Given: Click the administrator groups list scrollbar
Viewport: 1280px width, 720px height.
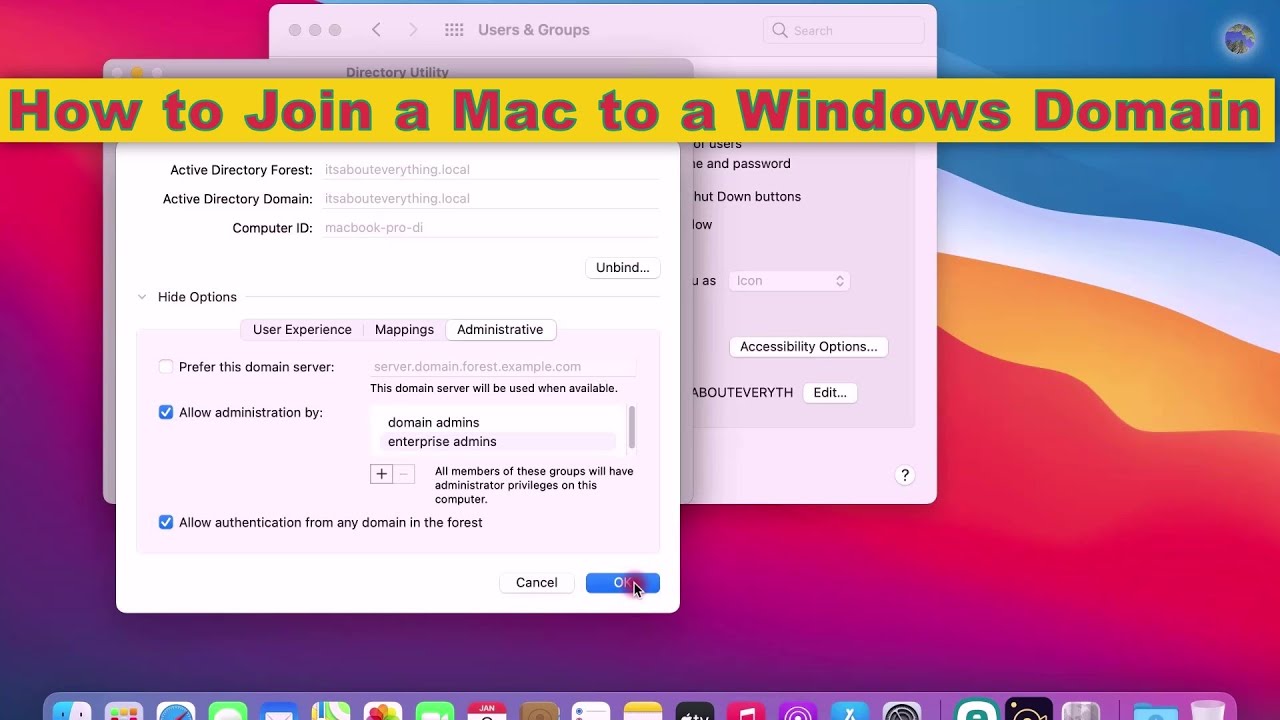Looking at the screenshot, I should 631,427.
